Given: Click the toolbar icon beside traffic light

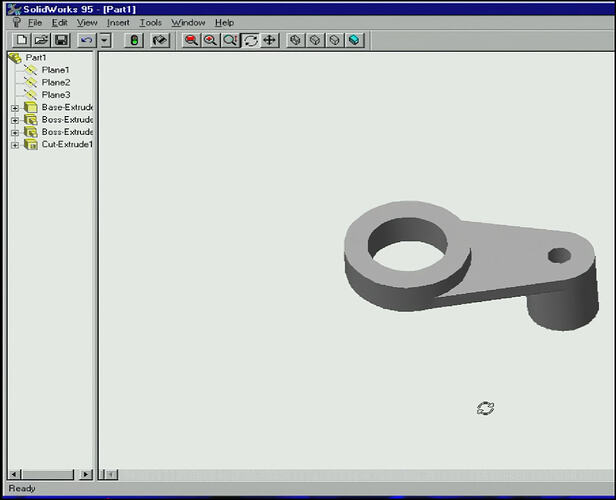Looking at the screenshot, I should pos(160,40).
